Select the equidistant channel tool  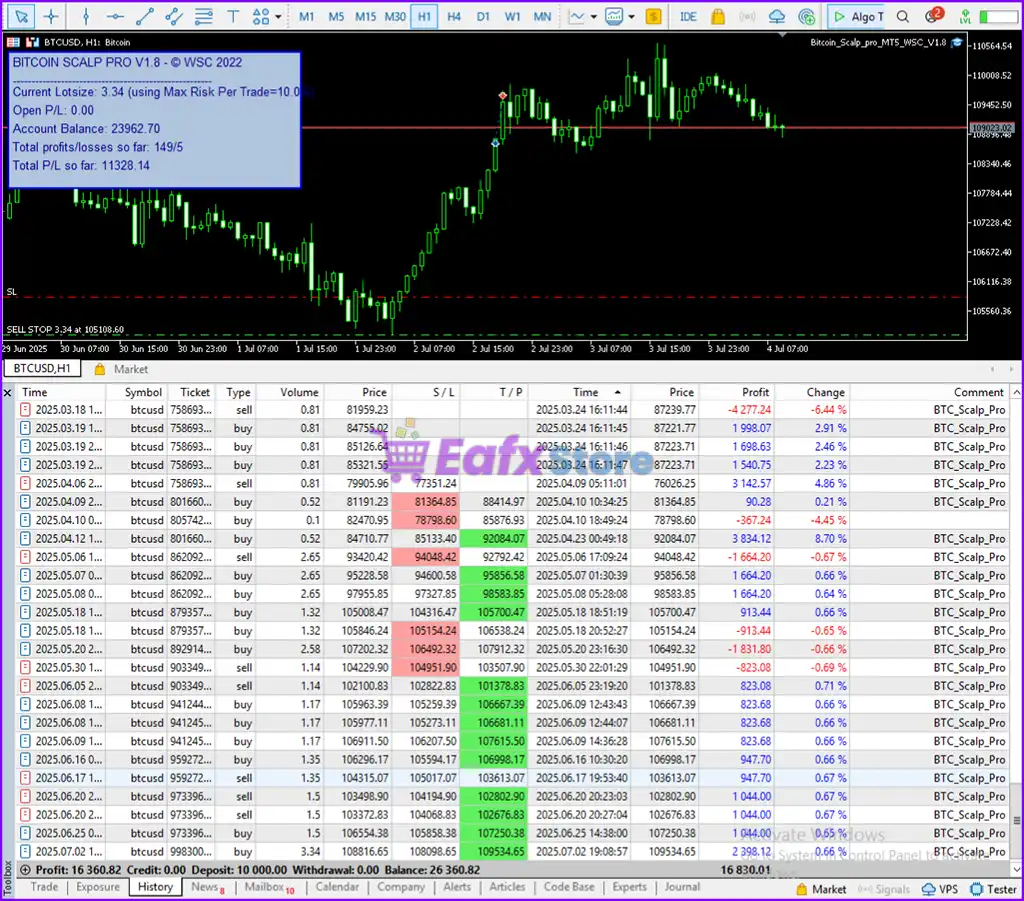(174, 16)
